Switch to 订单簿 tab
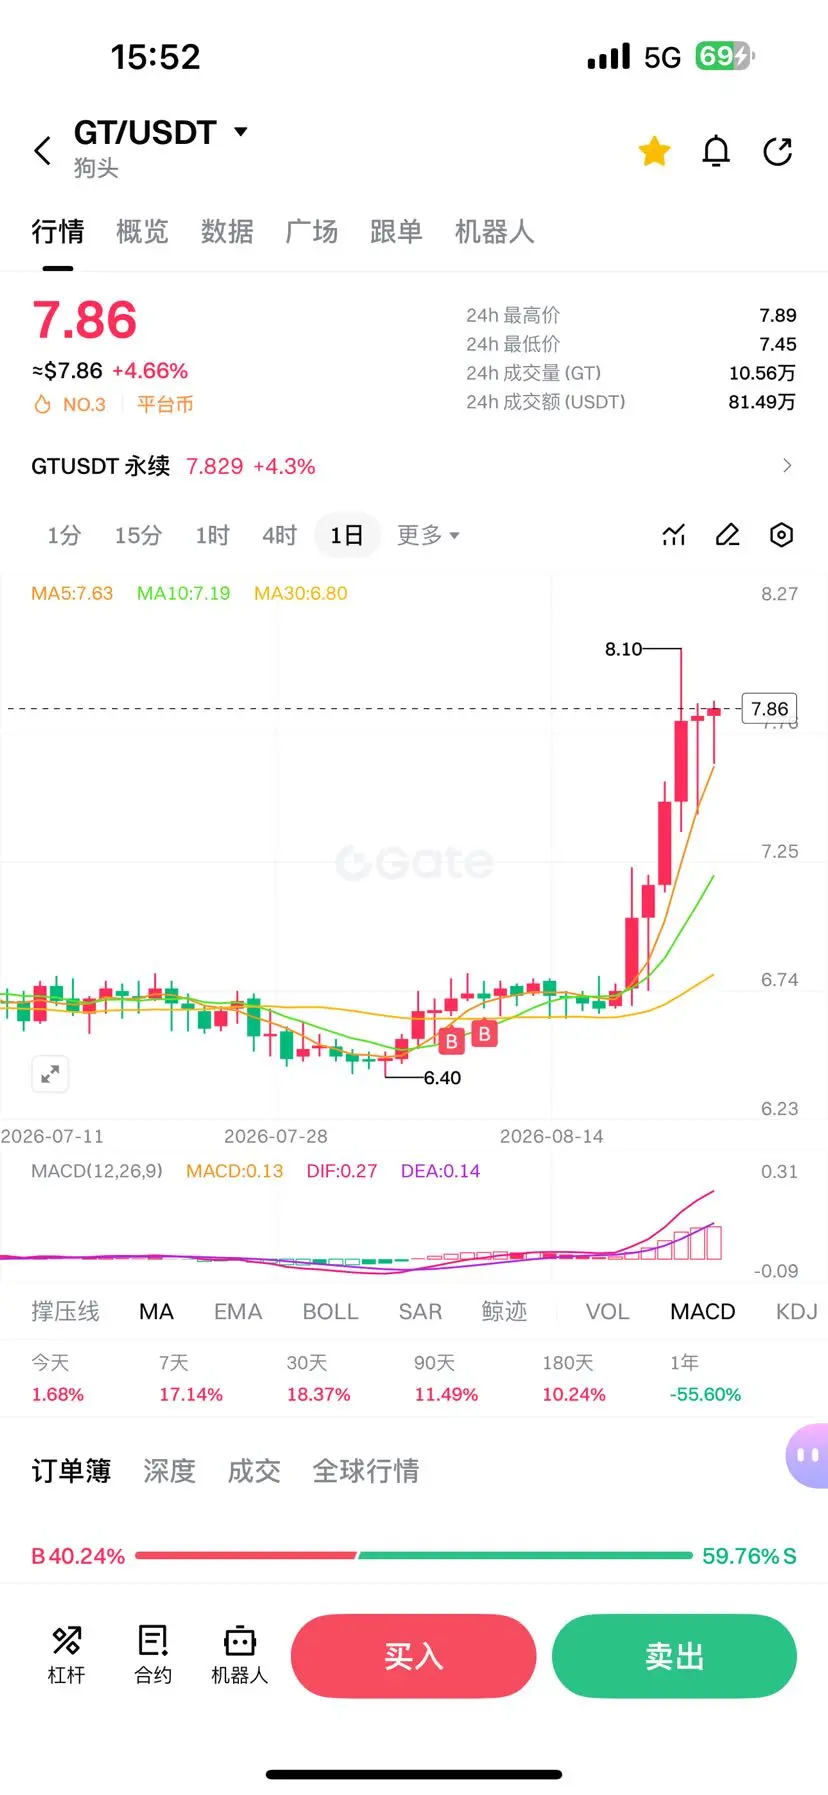Screen dimensions: 828x1795 [71, 1471]
